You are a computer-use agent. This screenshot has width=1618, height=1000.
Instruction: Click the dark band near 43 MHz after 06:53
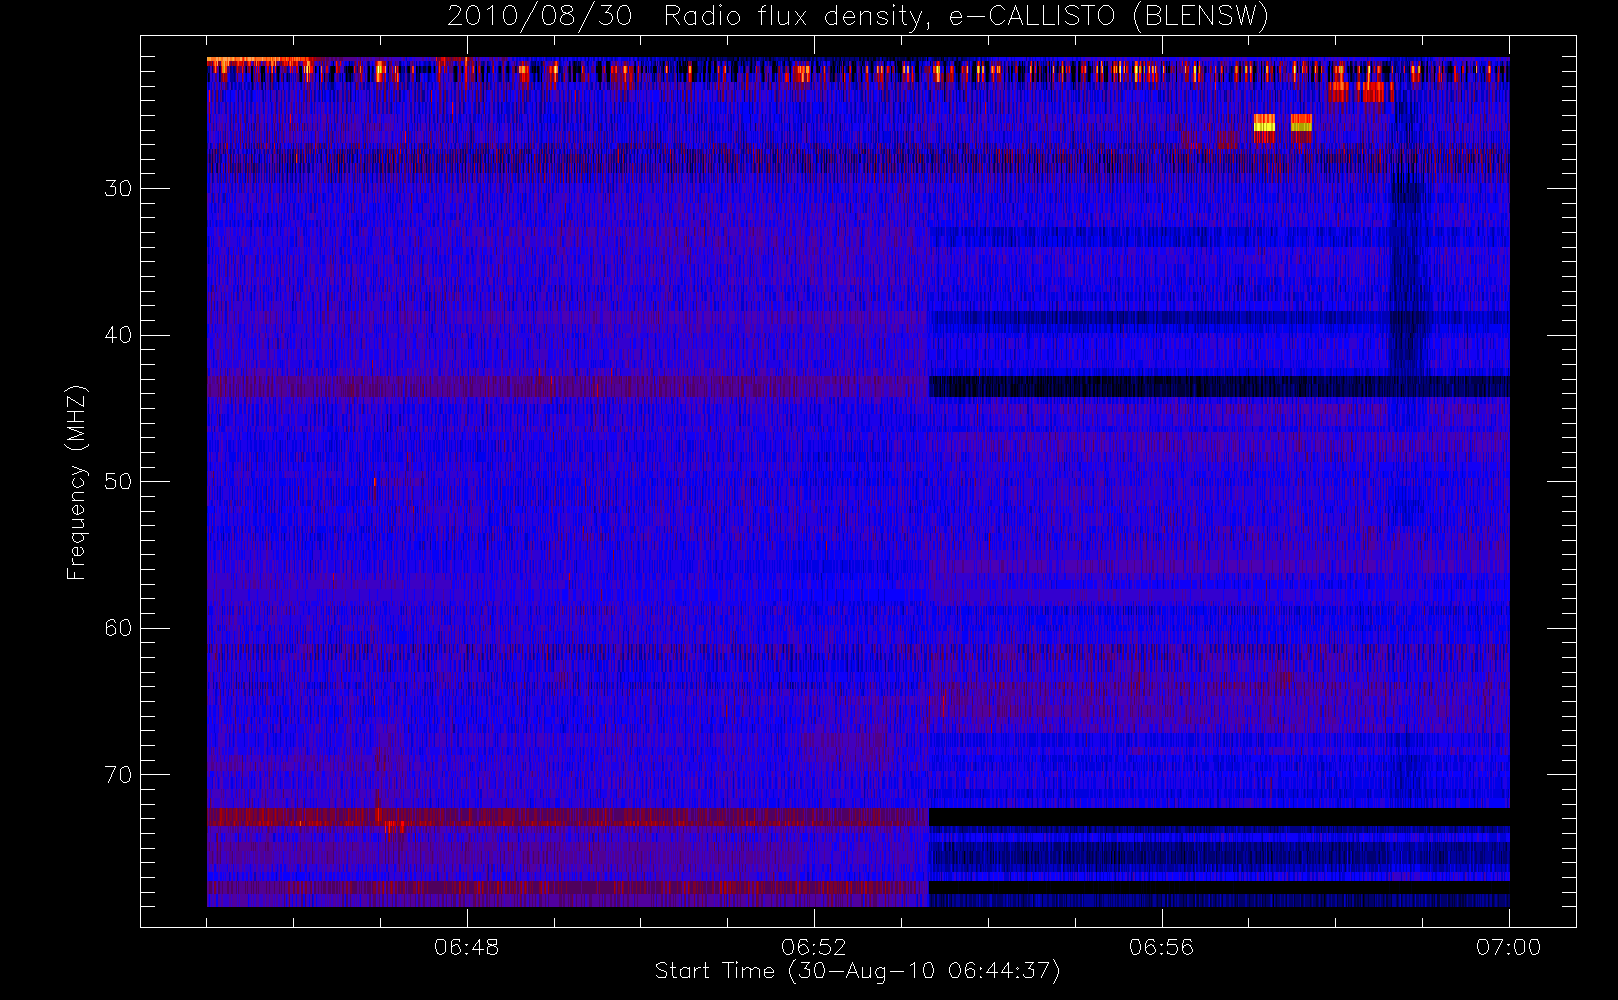click(x=1219, y=386)
